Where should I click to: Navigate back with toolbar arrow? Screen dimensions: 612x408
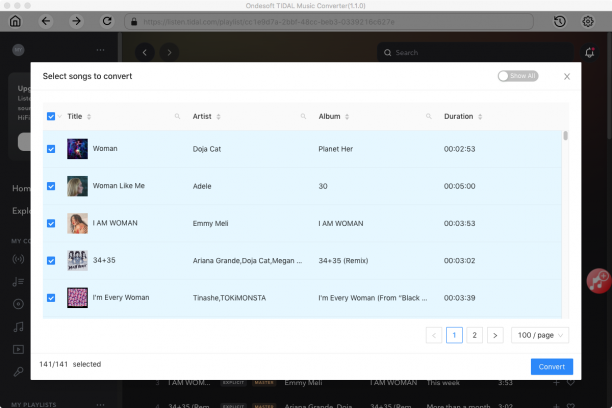point(46,21)
